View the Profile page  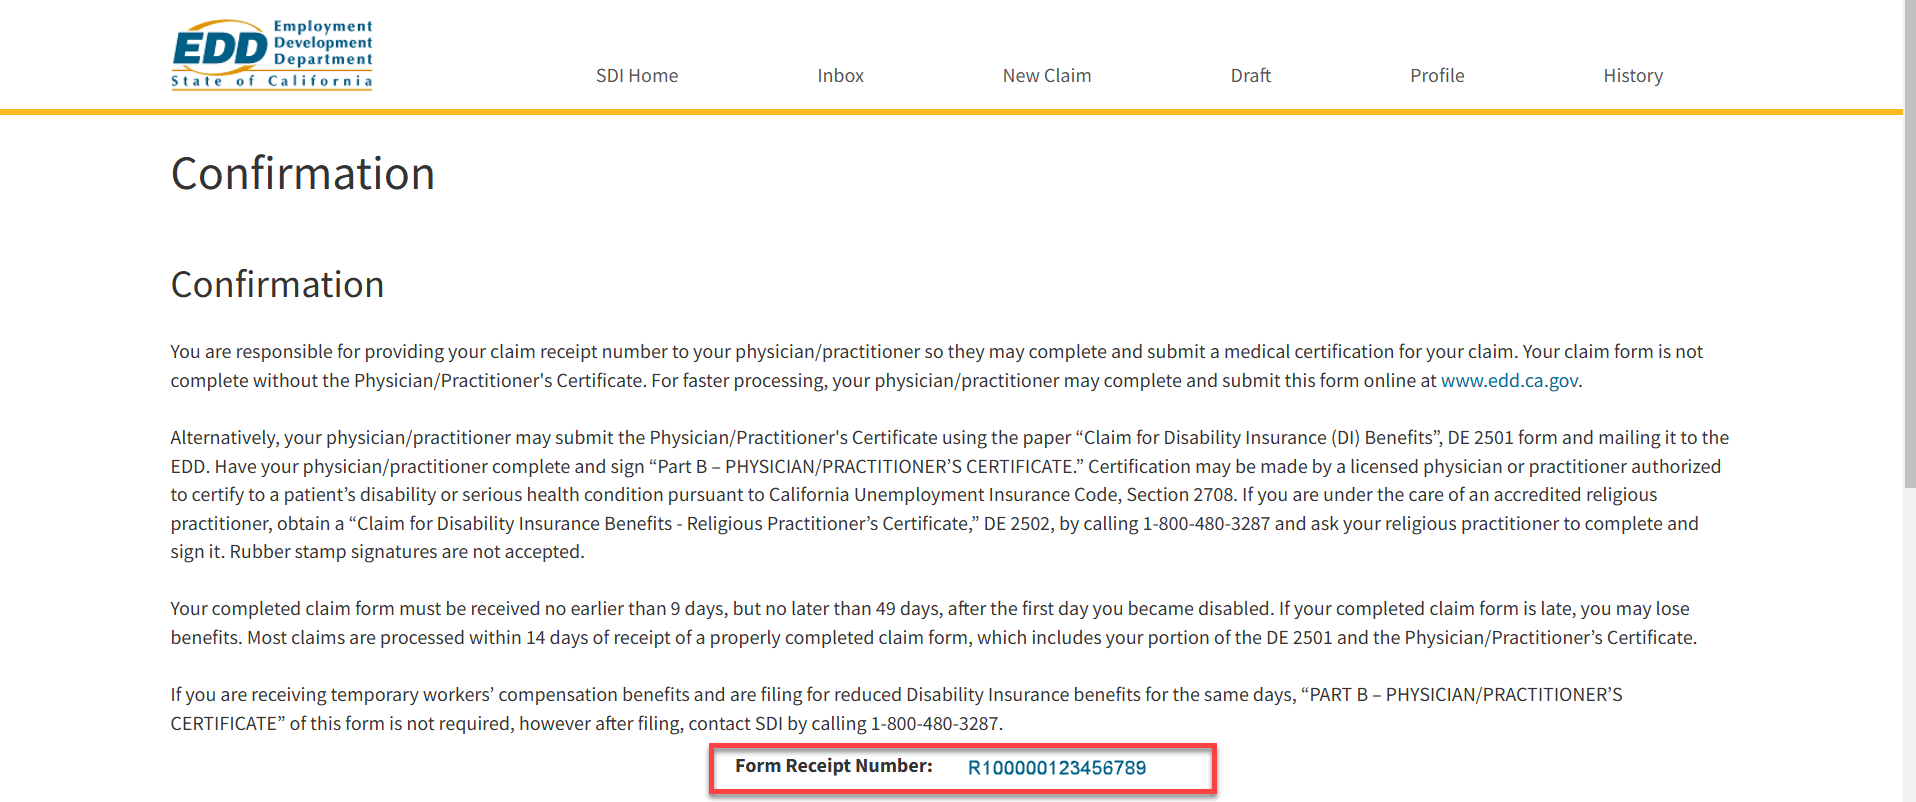1436,76
